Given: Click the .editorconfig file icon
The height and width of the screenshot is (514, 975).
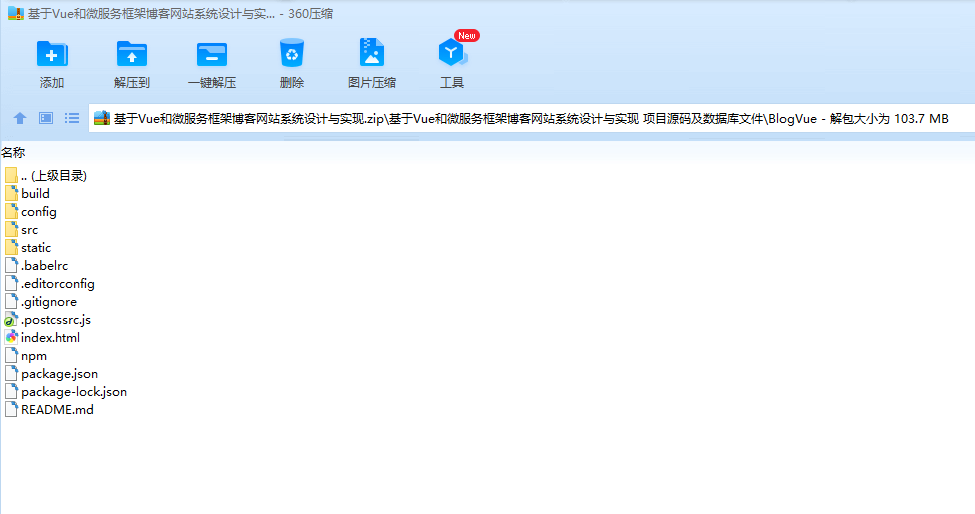Looking at the screenshot, I should click(11, 284).
